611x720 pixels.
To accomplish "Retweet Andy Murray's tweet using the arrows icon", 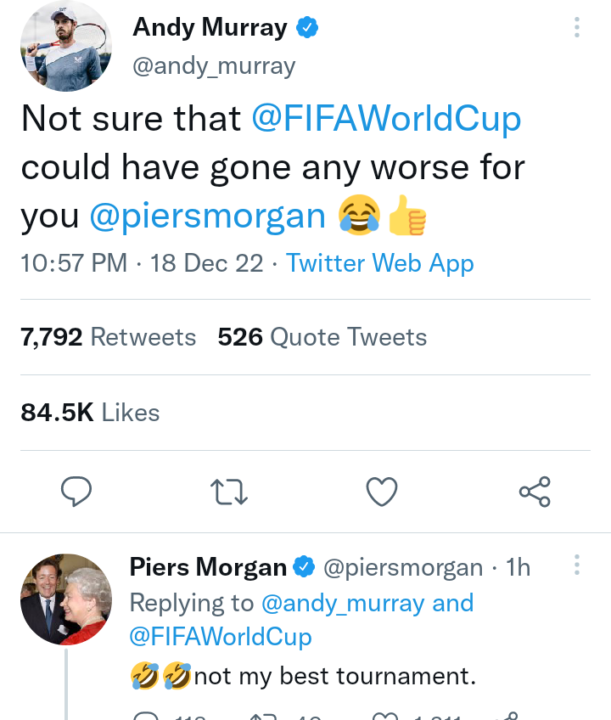I will click(229, 491).
